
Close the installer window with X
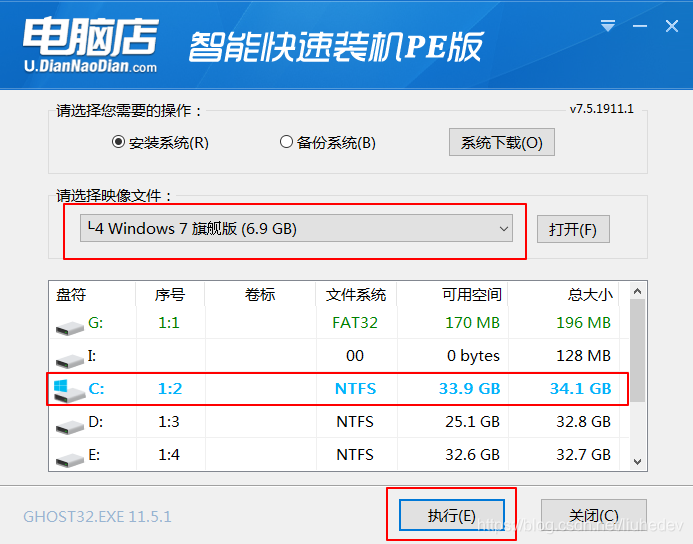[x=672, y=26]
